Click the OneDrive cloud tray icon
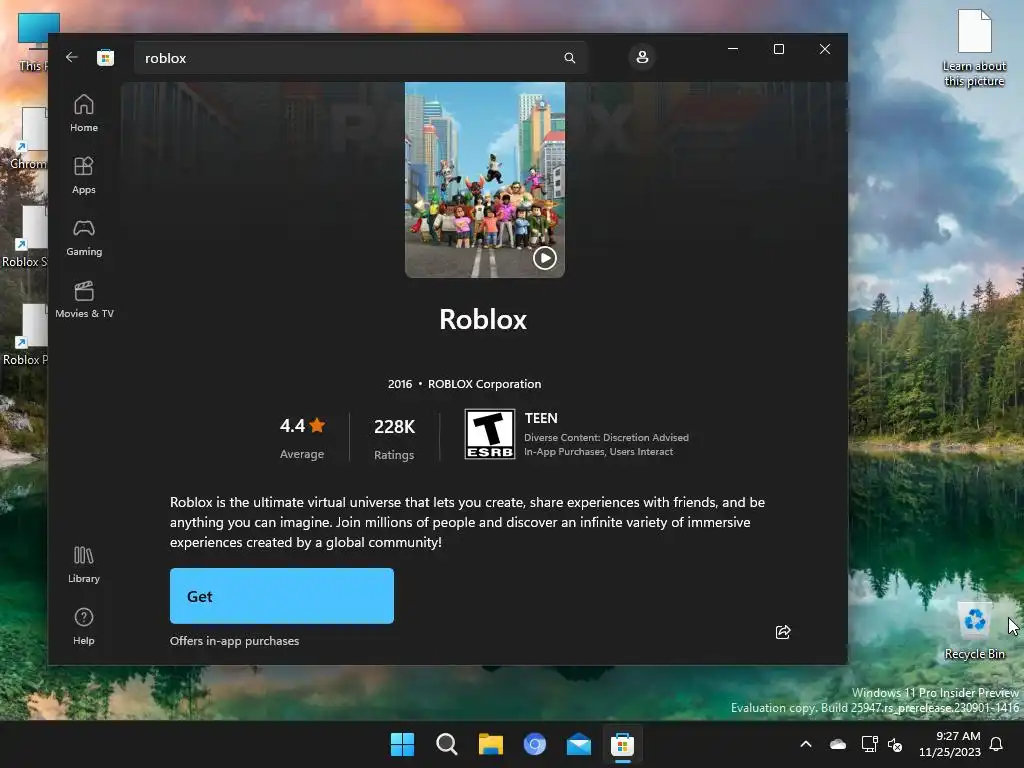1024x768 pixels. tap(838, 744)
